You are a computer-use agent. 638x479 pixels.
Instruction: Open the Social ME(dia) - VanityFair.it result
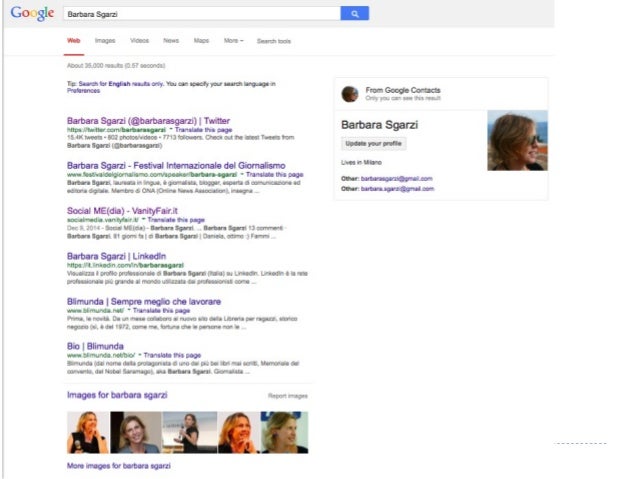[x=122, y=211]
